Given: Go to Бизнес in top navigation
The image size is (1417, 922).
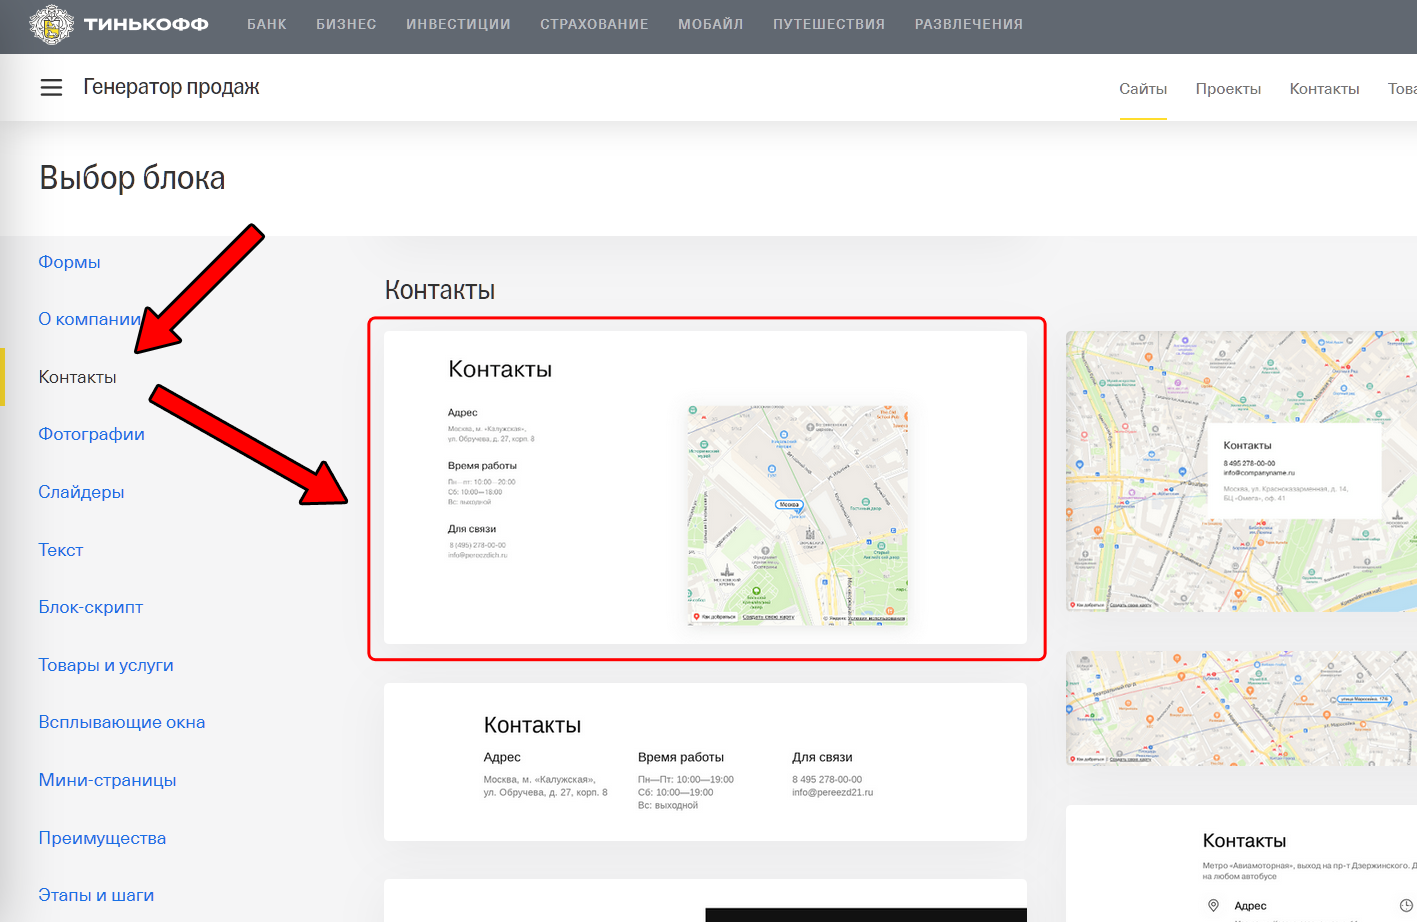Looking at the screenshot, I should coord(346,24).
